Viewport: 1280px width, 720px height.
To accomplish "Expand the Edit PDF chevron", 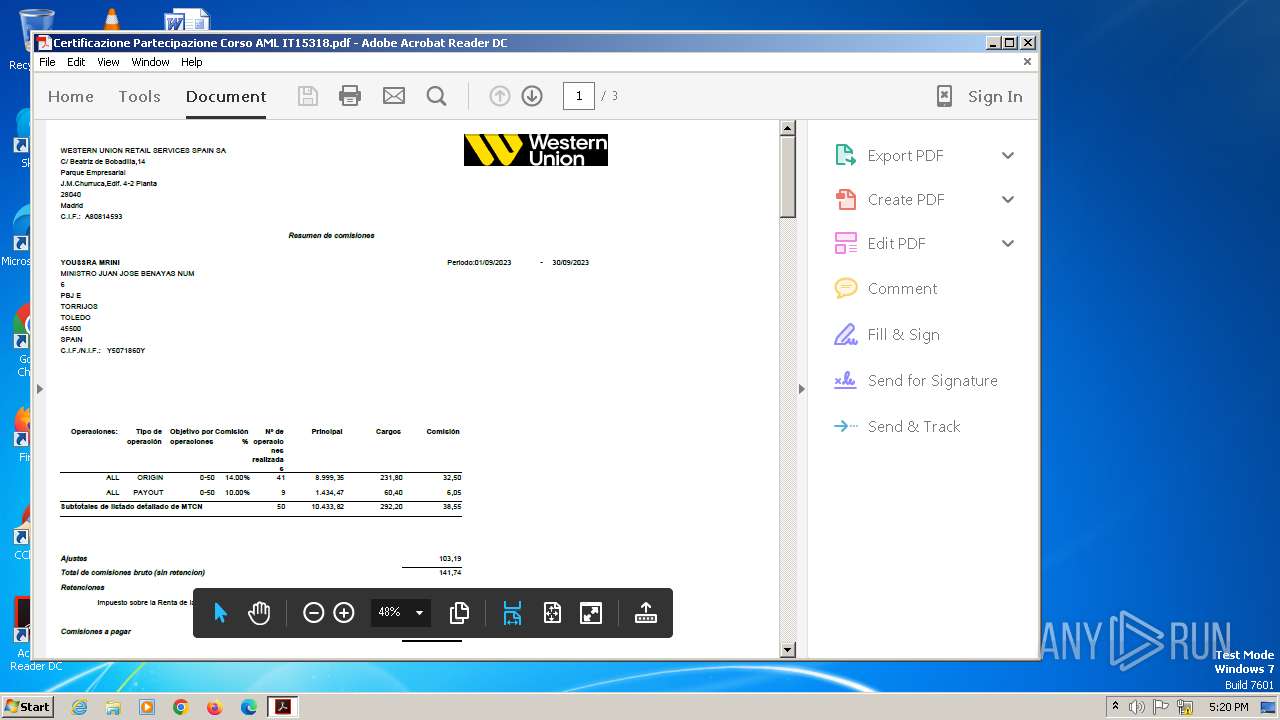I will point(1008,243).
